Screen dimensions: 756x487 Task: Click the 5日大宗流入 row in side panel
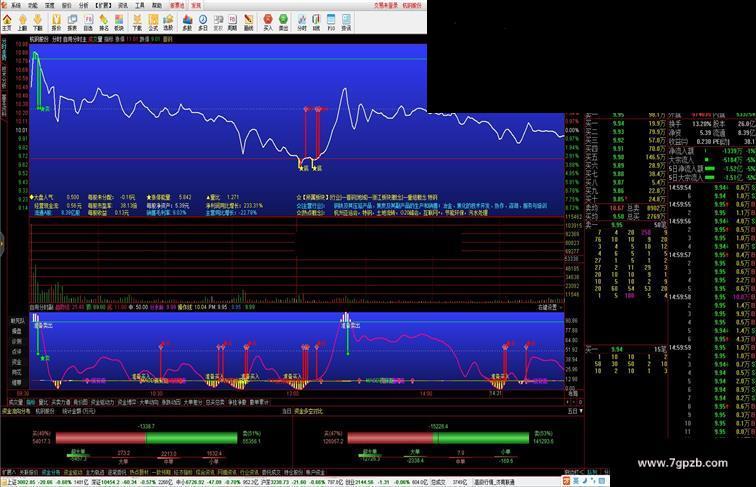click(712, 177)
